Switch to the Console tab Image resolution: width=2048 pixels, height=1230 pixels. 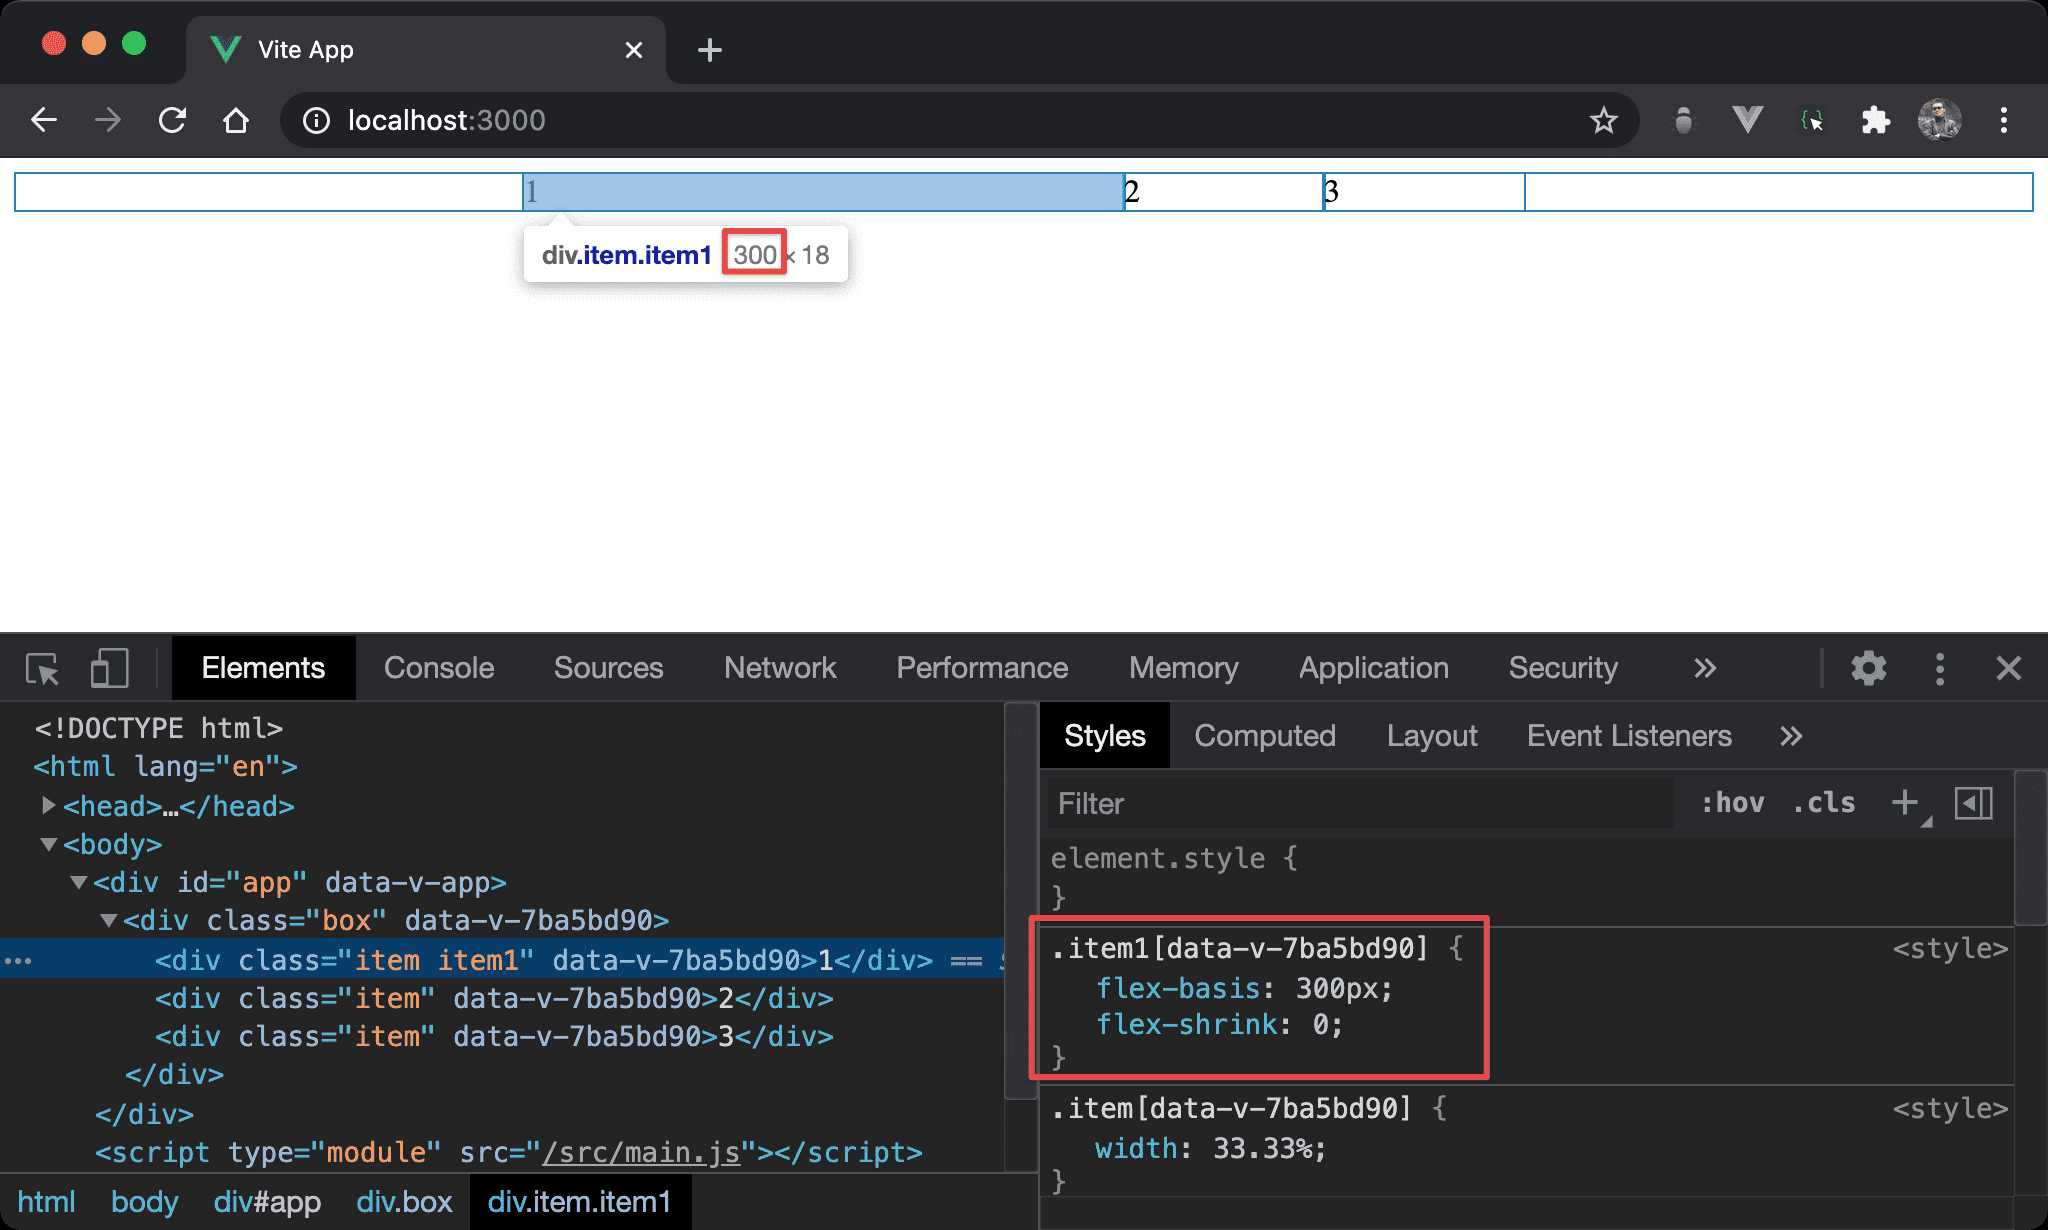click(x=439, y=668)
